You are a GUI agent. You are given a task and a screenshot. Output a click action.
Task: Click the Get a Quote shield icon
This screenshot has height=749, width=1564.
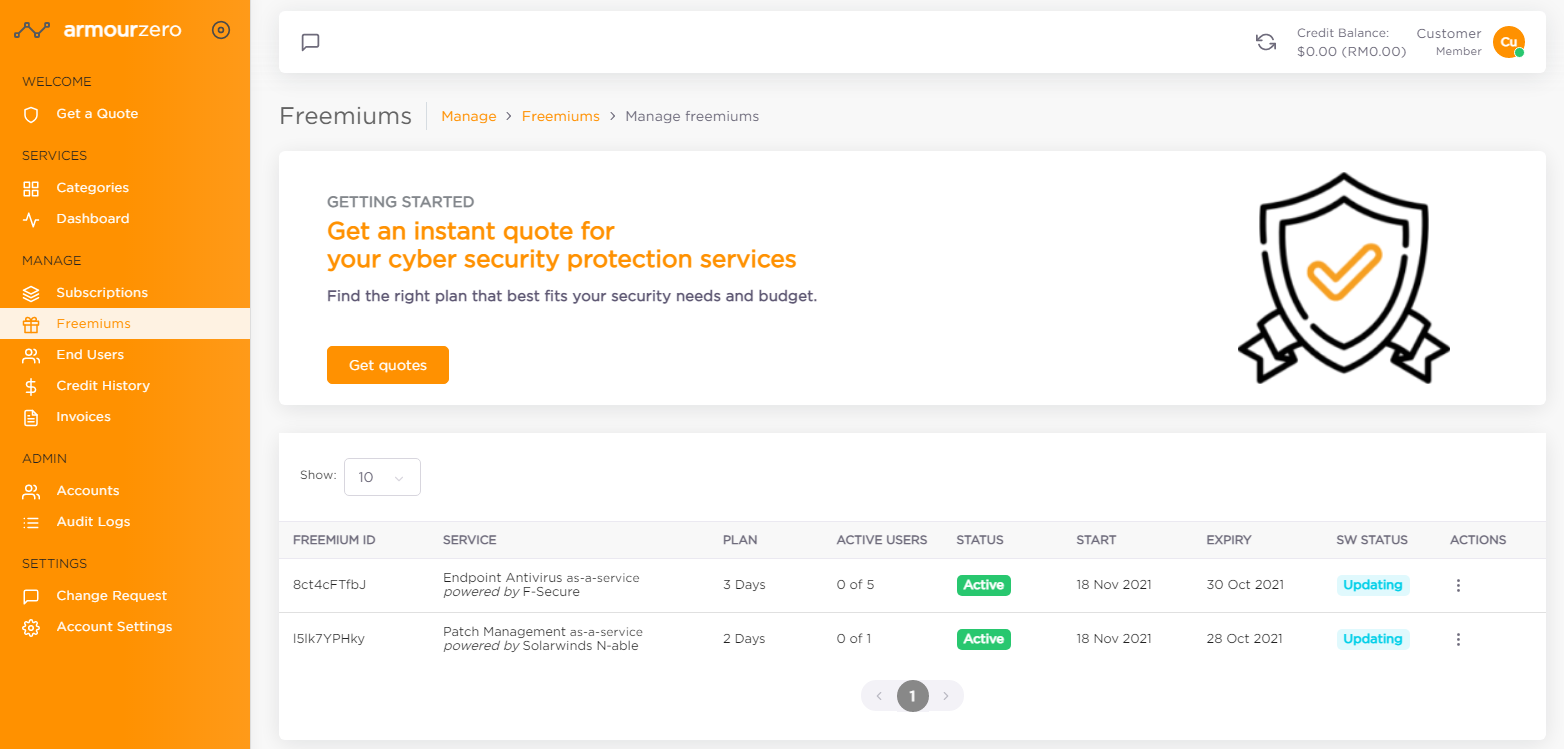(31, 114)
